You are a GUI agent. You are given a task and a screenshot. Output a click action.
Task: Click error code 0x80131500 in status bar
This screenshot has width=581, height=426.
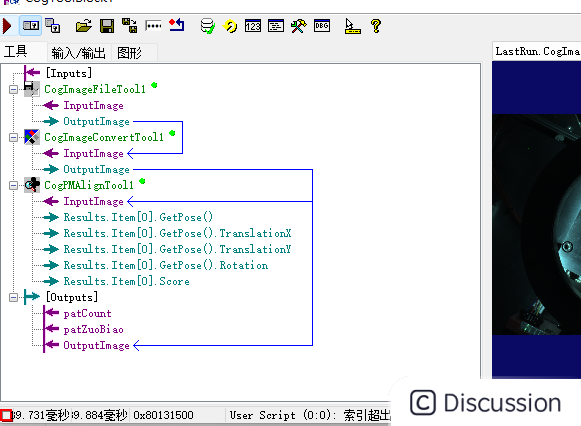163,415
